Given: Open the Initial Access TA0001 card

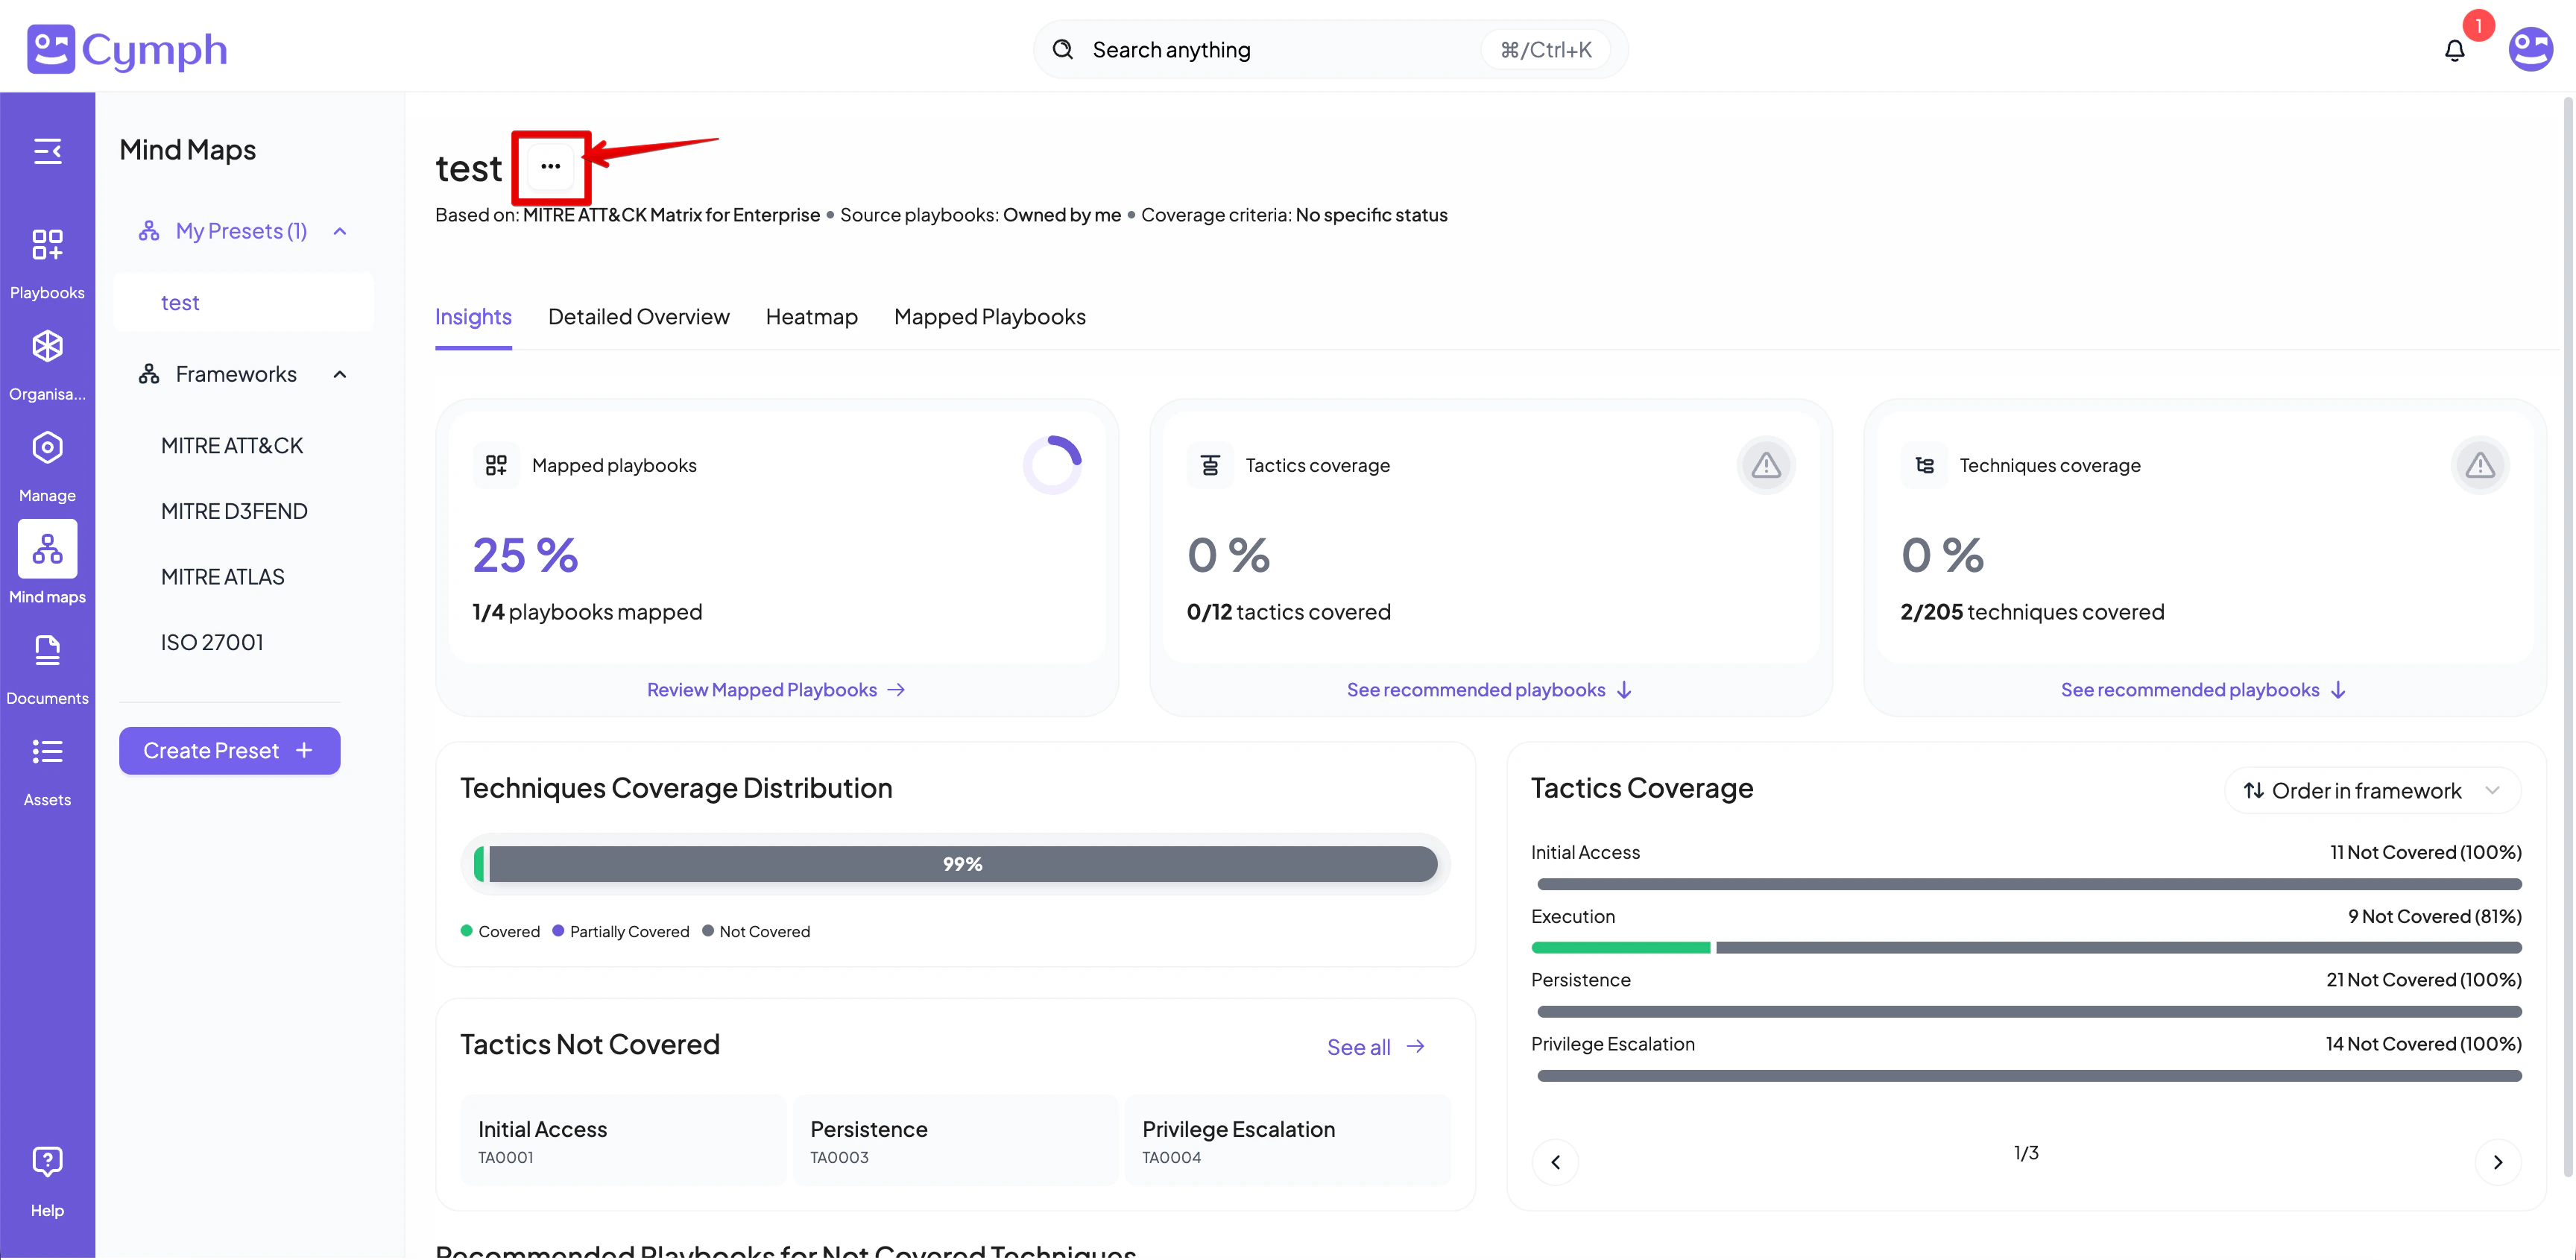Looking at the screenshot, I should (623, 1141).
